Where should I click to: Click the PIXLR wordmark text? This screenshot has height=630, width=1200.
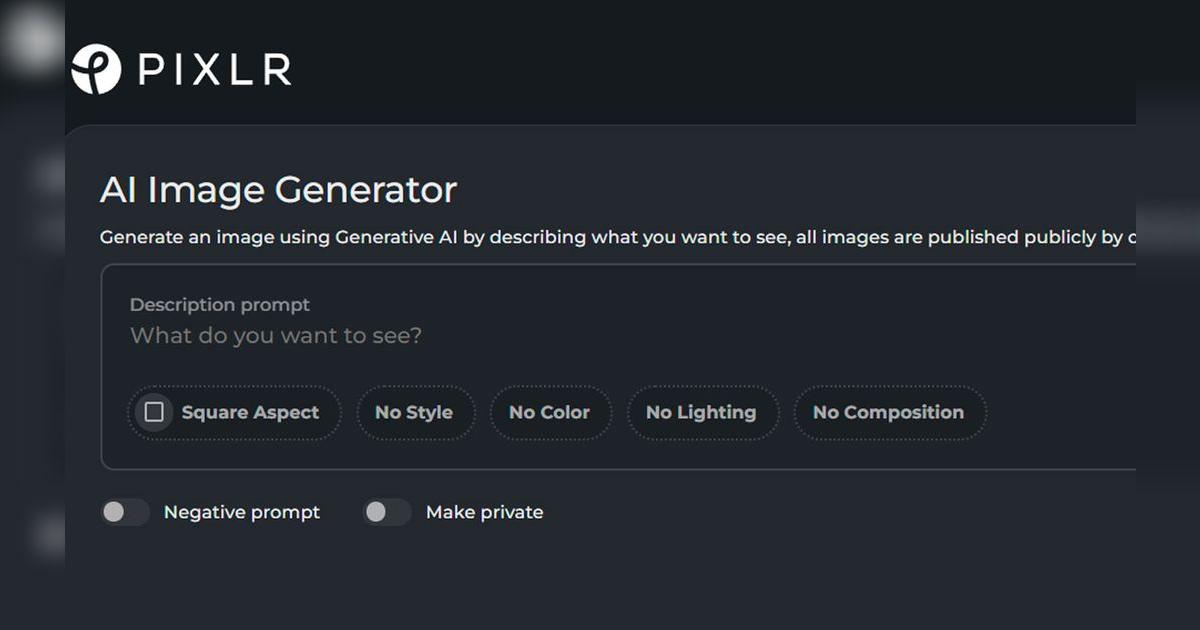click(215, 70)
